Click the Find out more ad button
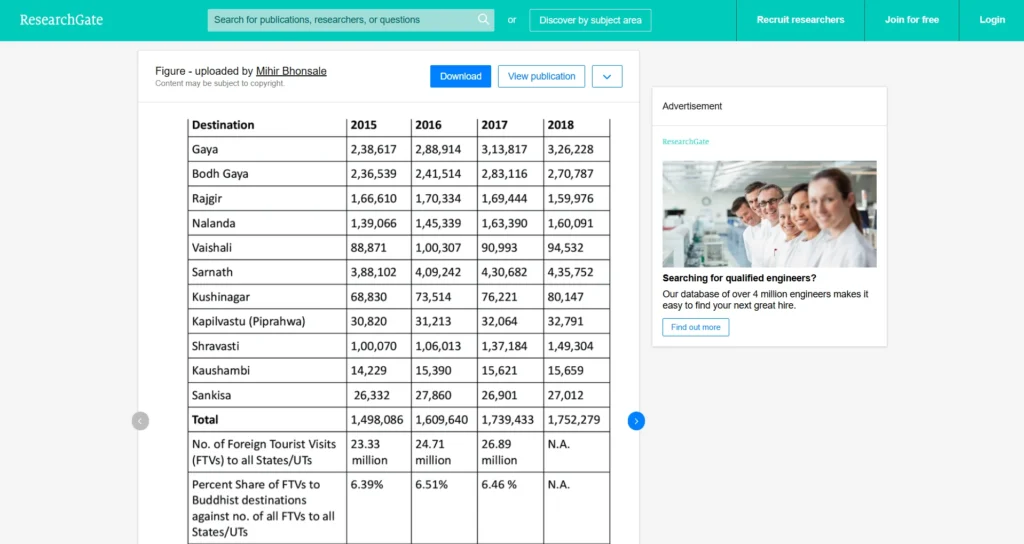 coord(695,327)
